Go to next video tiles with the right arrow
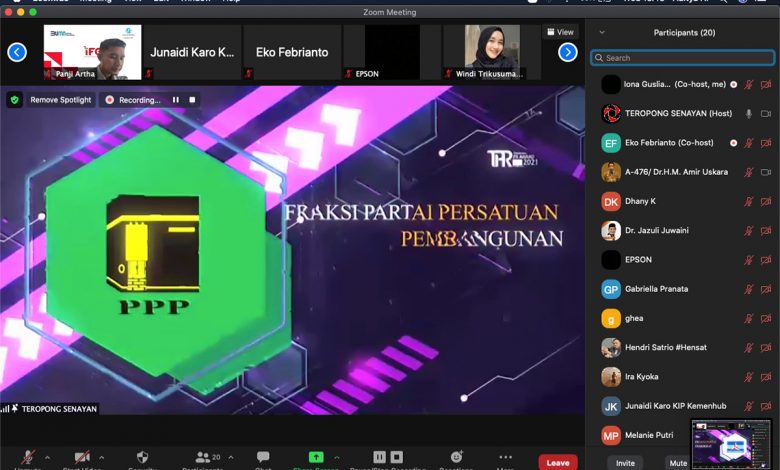This screenshot has width=780, height=470. tap(568, 52)
